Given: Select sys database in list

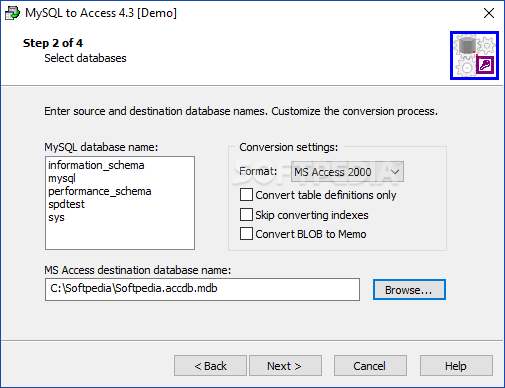Looking at the screenshot, I should pyautogui.click(x=56, y=217).
